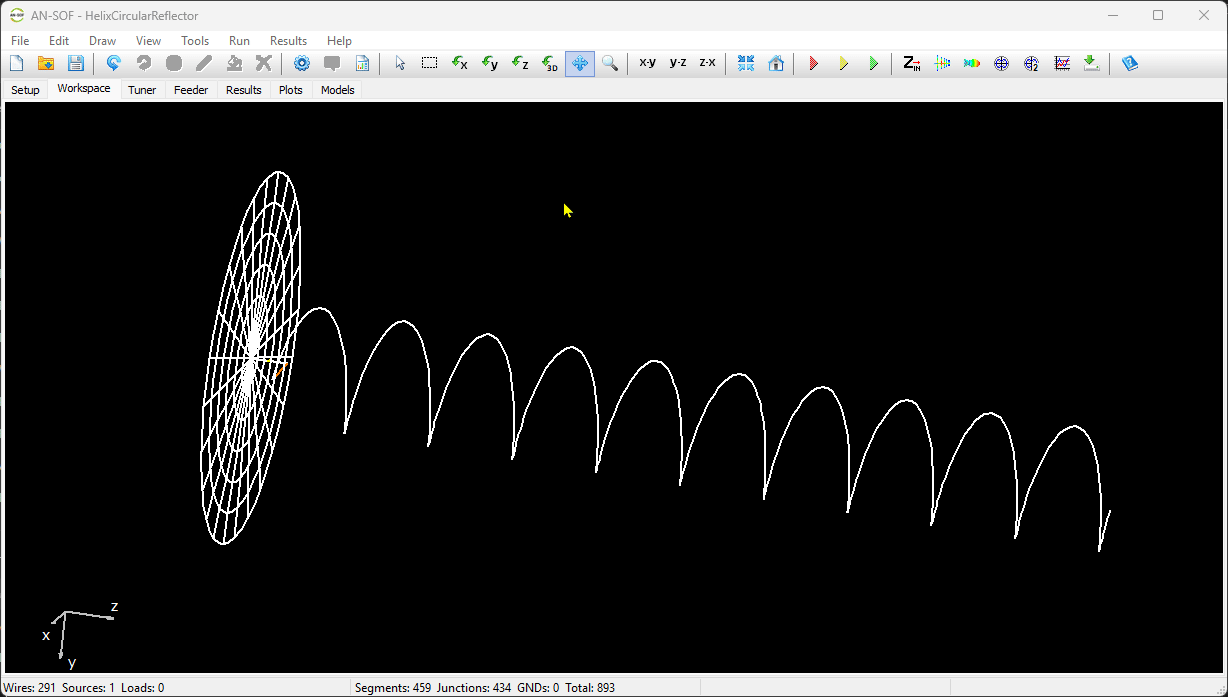Image resolution: width=1228 pixels, height=697 pixels.
Task: Switch view to the x-y plane
Action: (647, 63)
